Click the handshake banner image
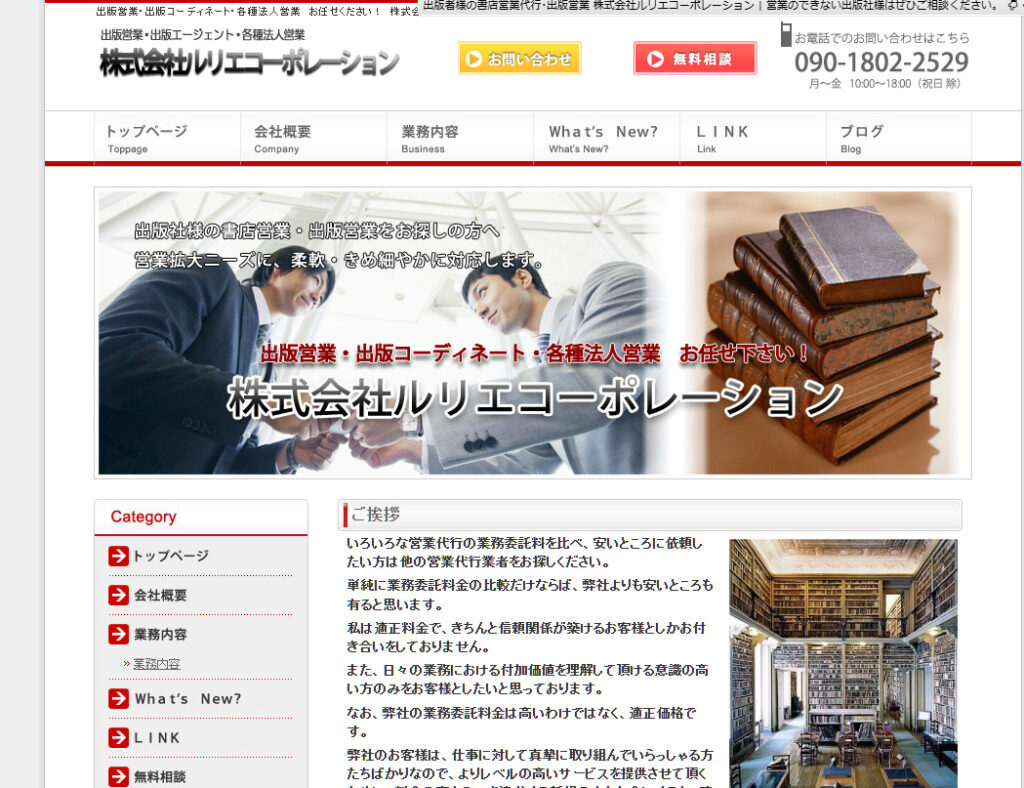 click(532, 332)
